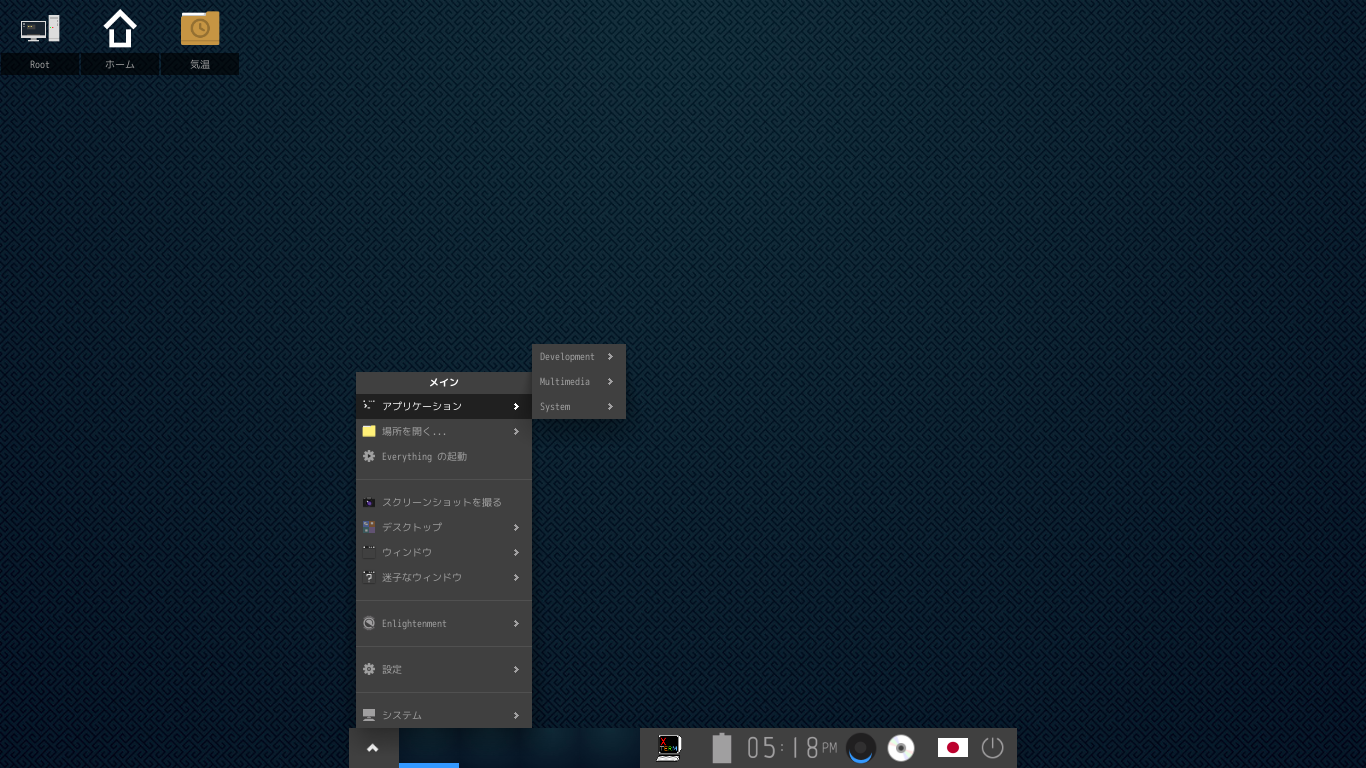This screenshot has height=768, width=1366.
Task: Toggle main menu with up-arrow button
Action: click(x=373, y=748)
